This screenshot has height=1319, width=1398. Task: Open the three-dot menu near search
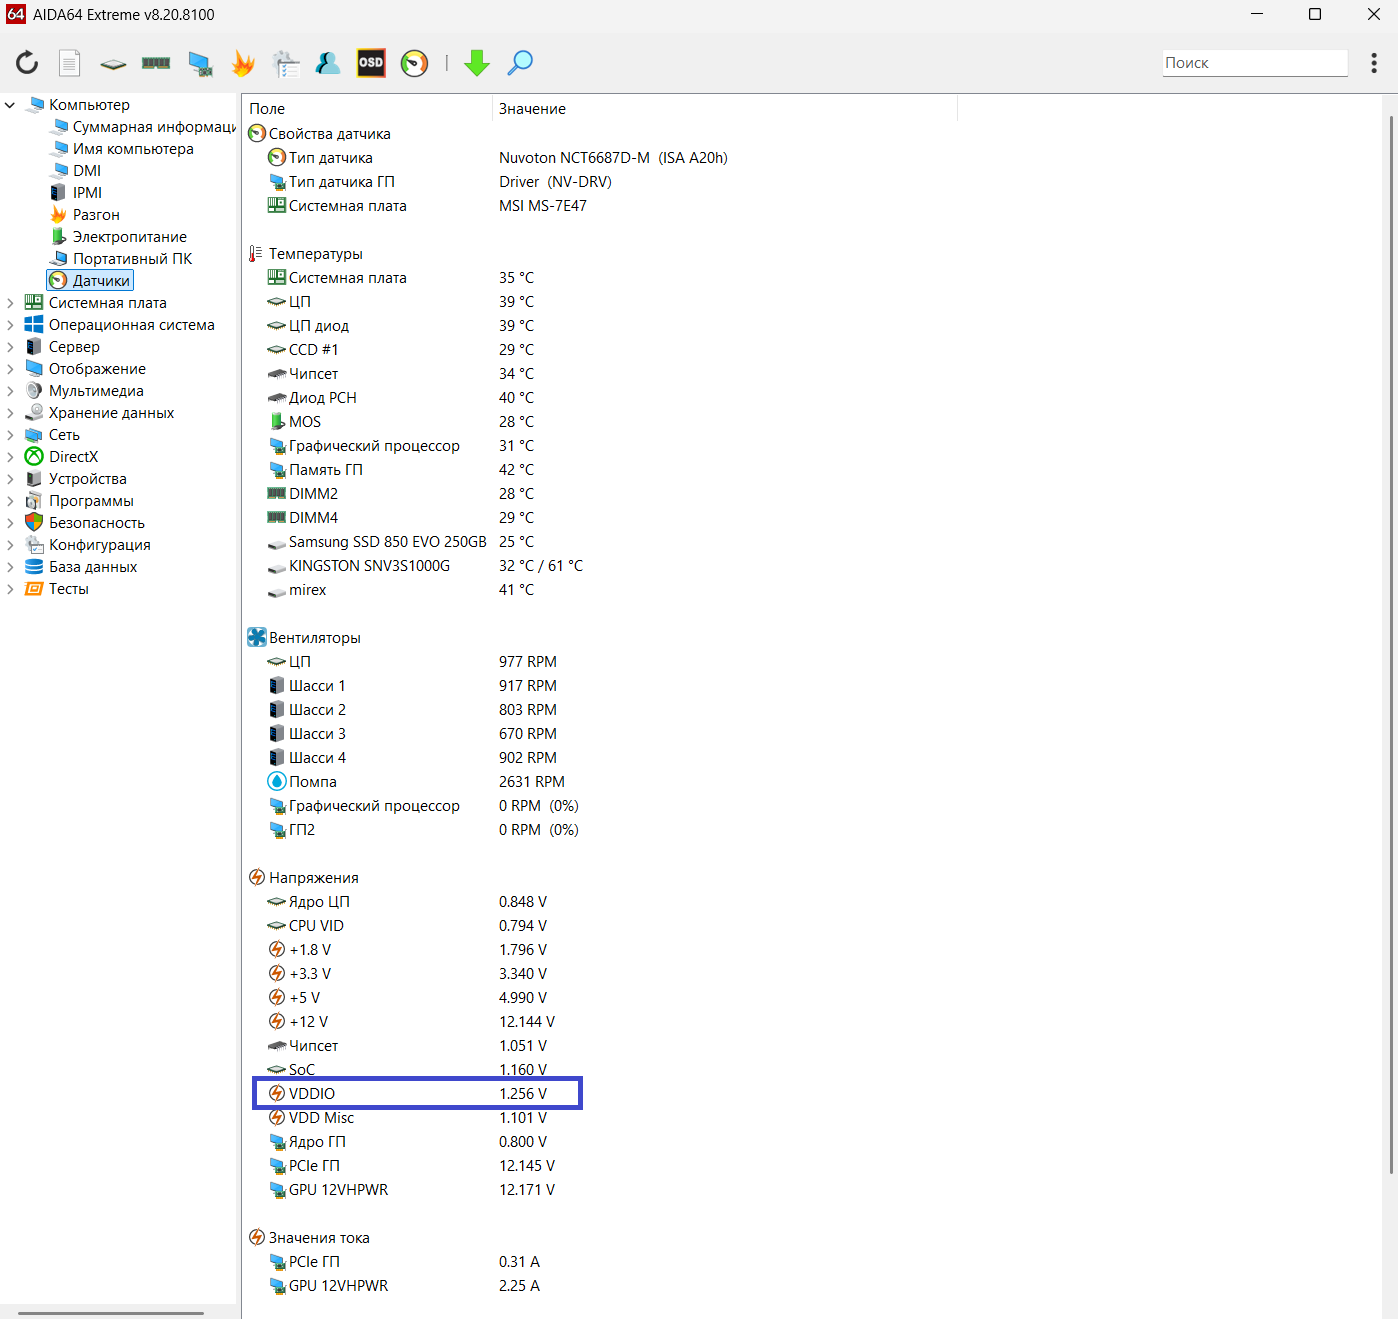pyautogui.click(x=1374, y=63)
